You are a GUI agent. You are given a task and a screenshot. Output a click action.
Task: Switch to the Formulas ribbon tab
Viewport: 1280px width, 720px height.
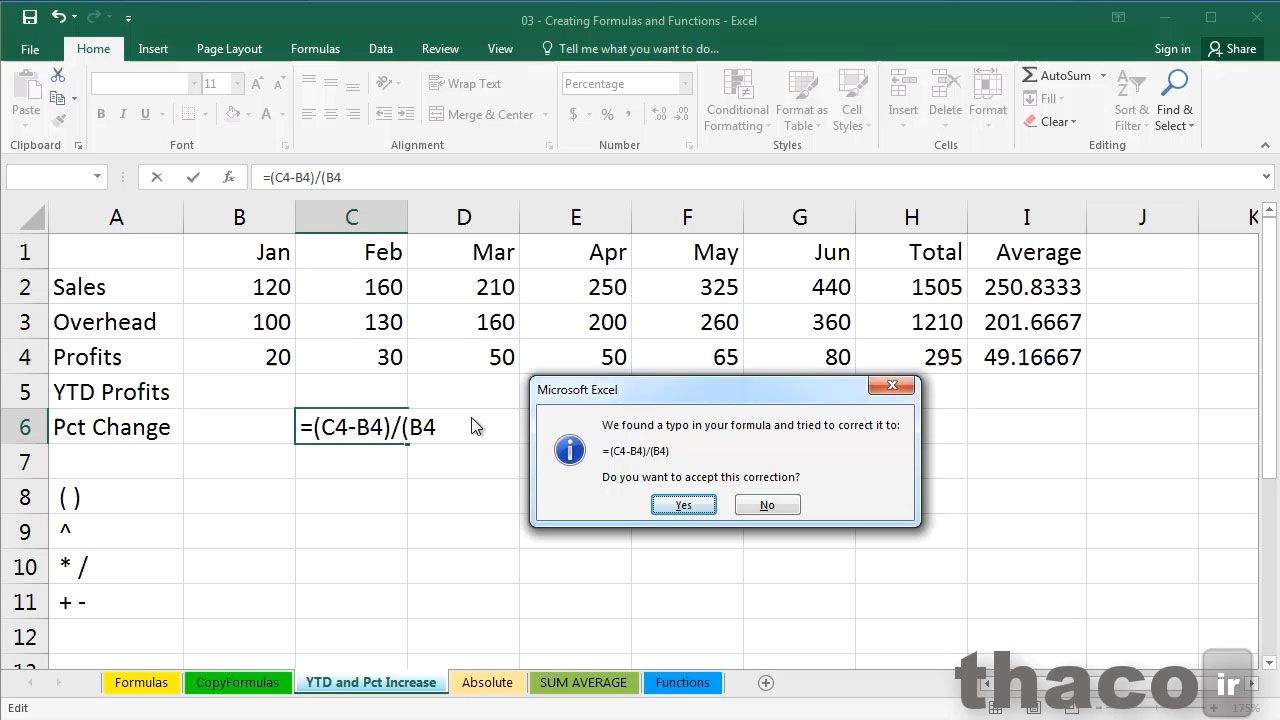(x=315, y=49)
